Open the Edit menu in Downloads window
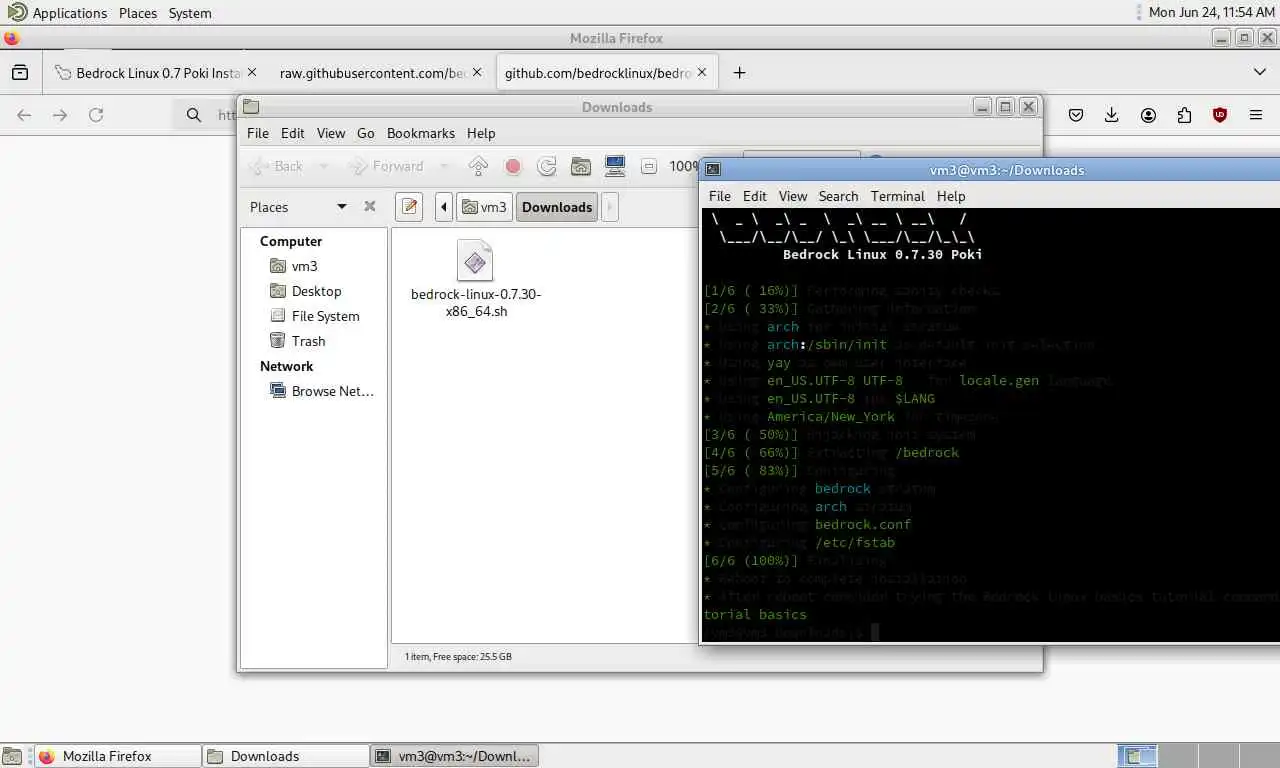 coord(292,133)
